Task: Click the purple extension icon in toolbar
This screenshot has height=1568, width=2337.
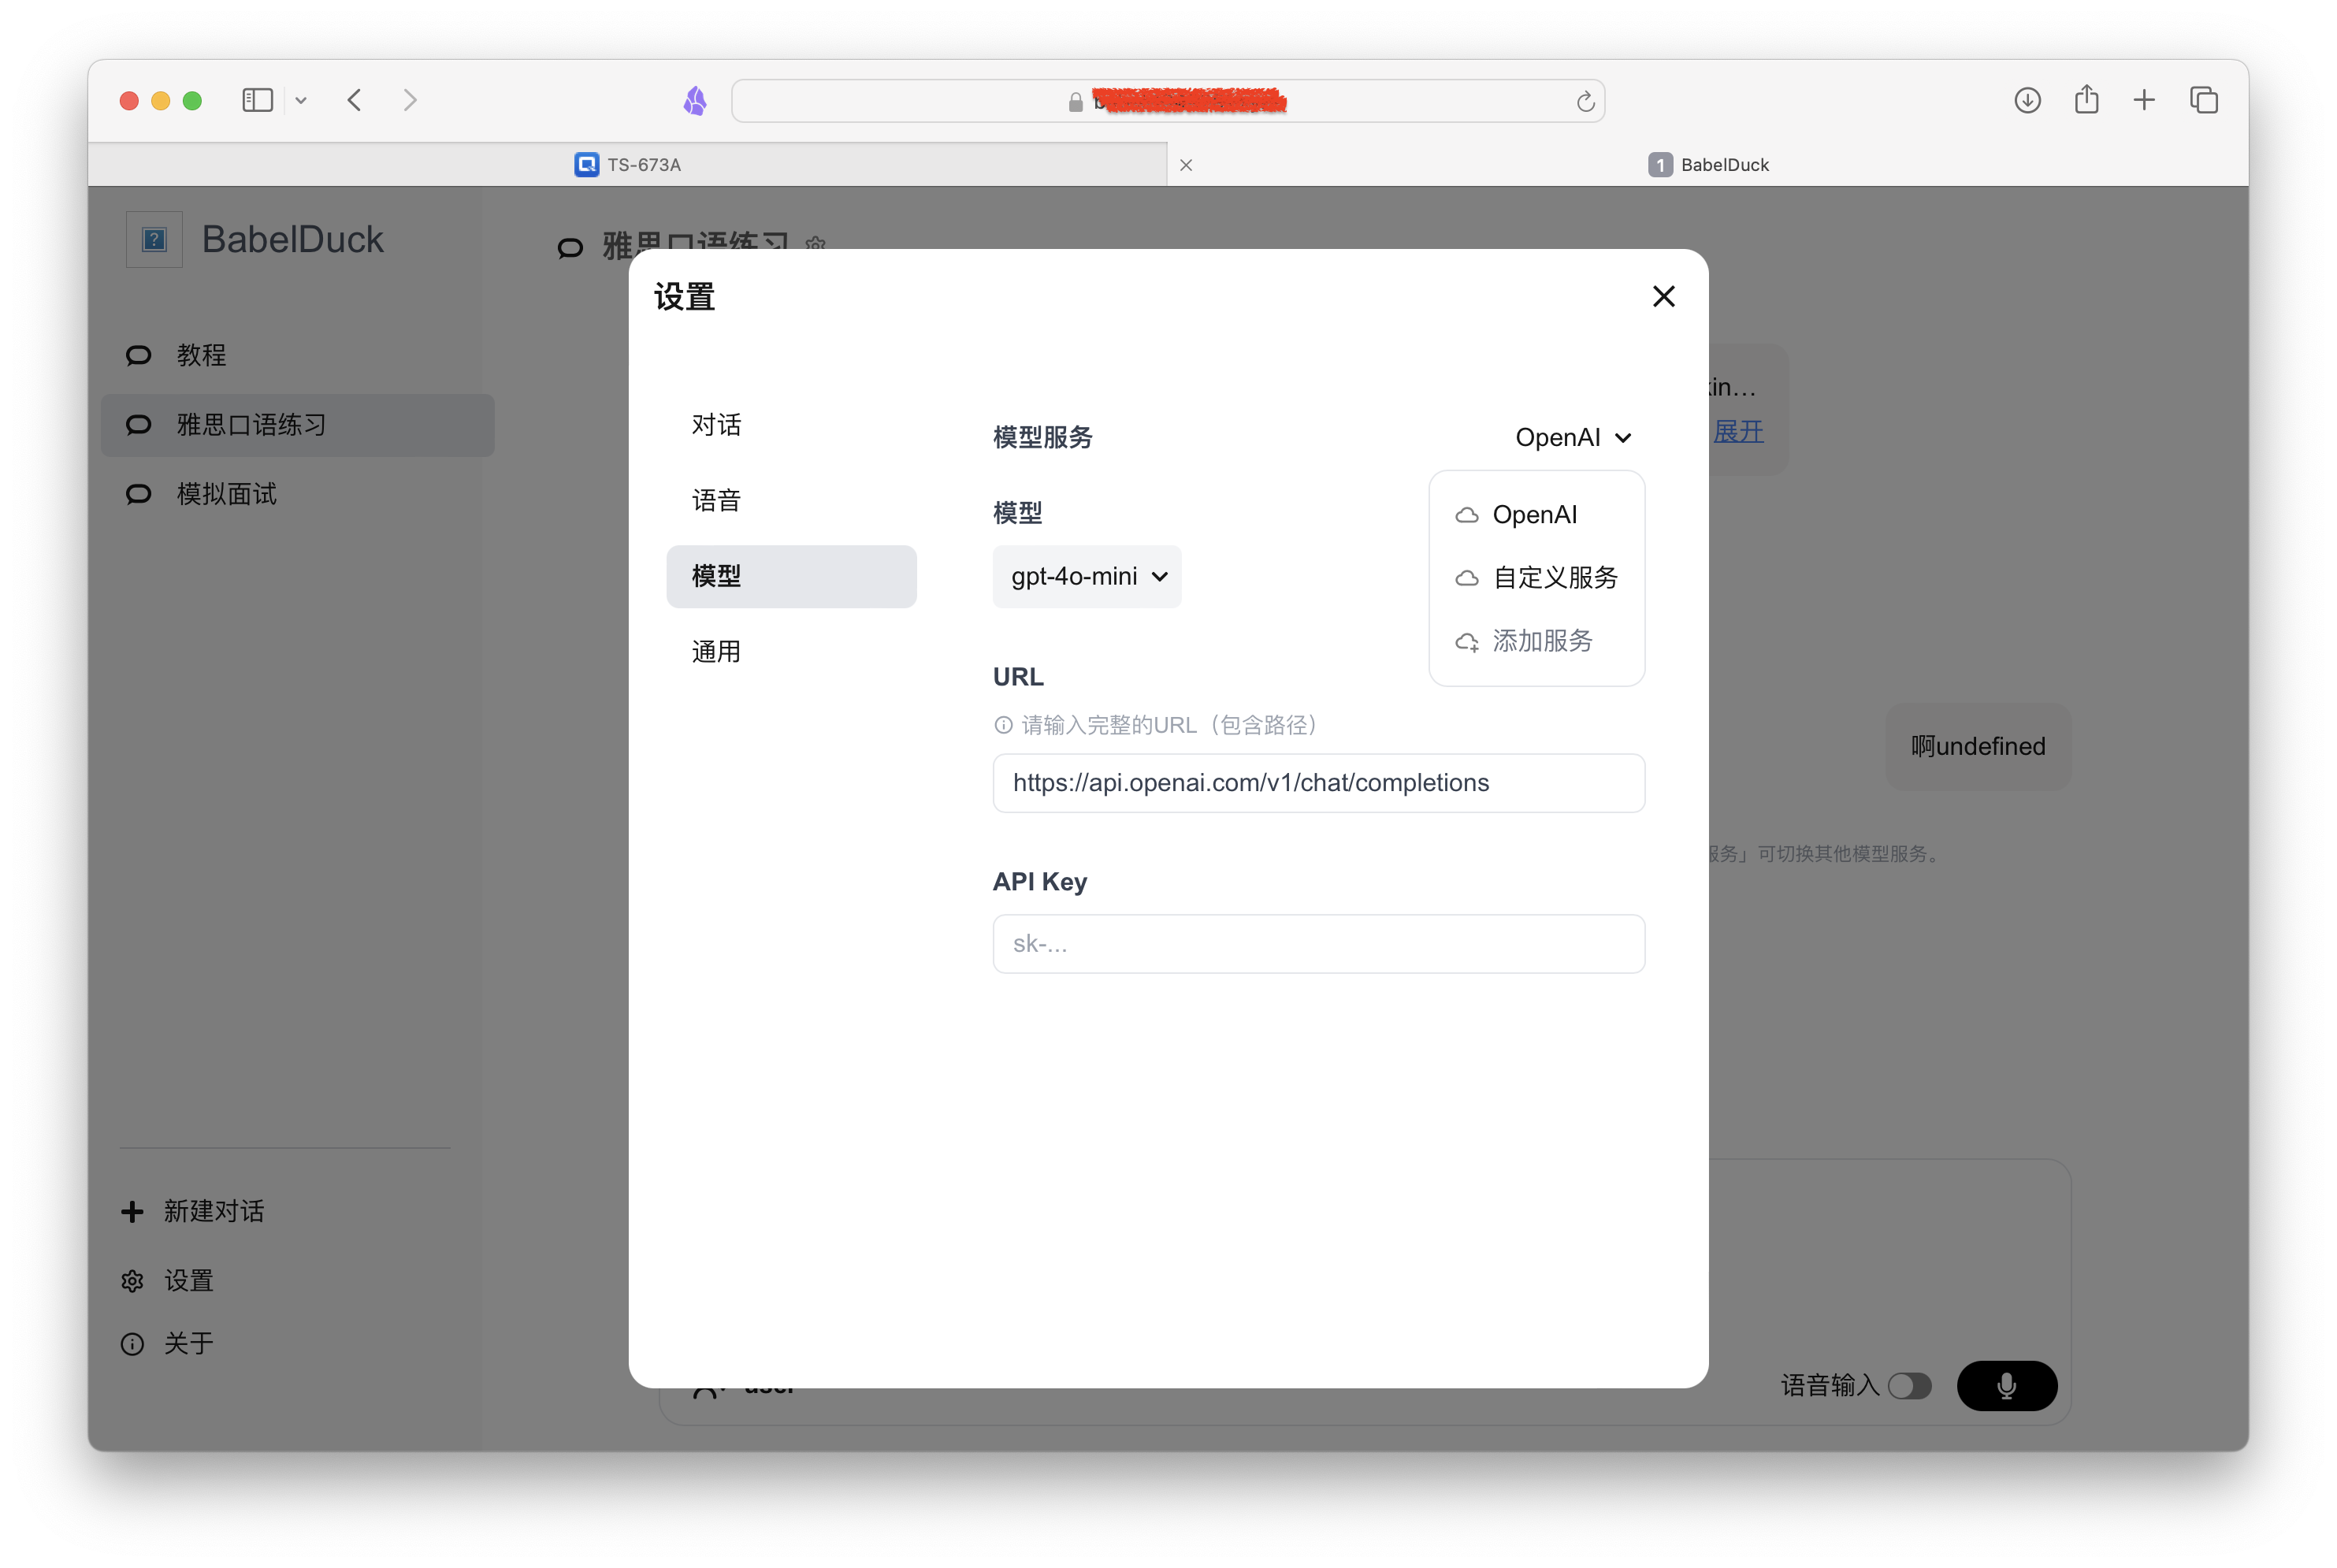Action: [x=695, y=100]
